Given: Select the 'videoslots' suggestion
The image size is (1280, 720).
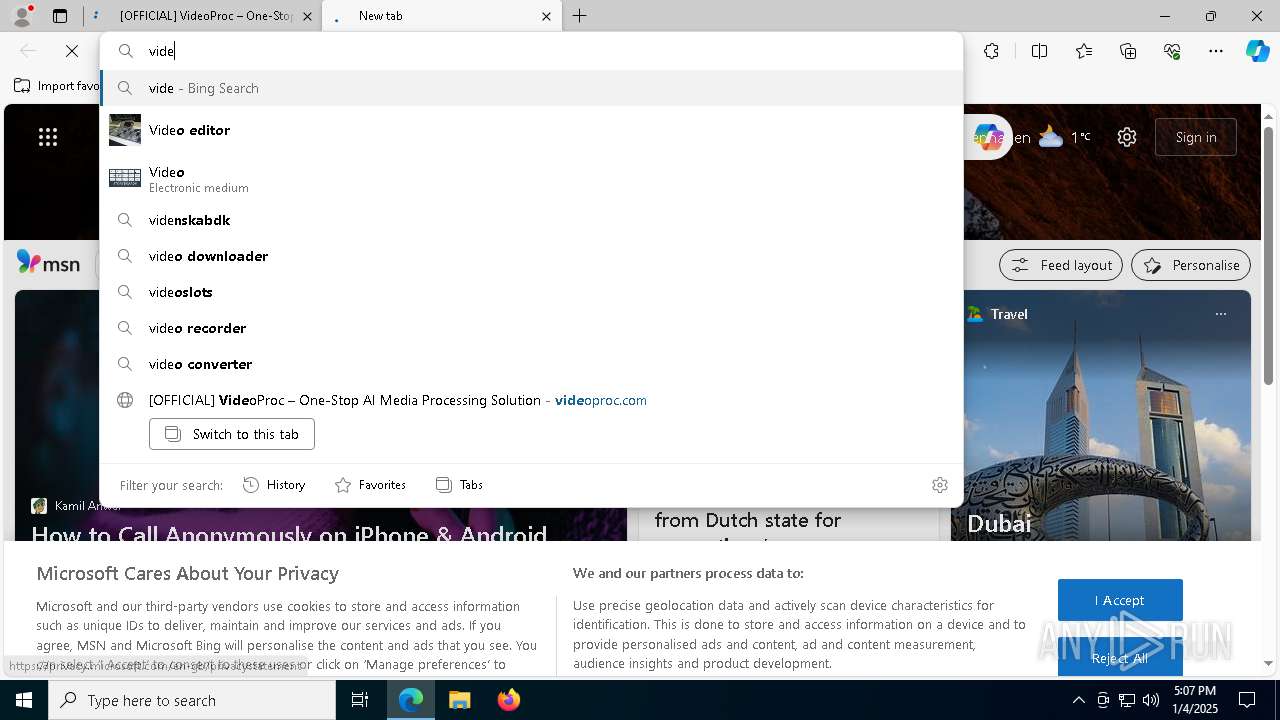Looking at the screenshot, I should pyautogui.click(x=531, y=292).
